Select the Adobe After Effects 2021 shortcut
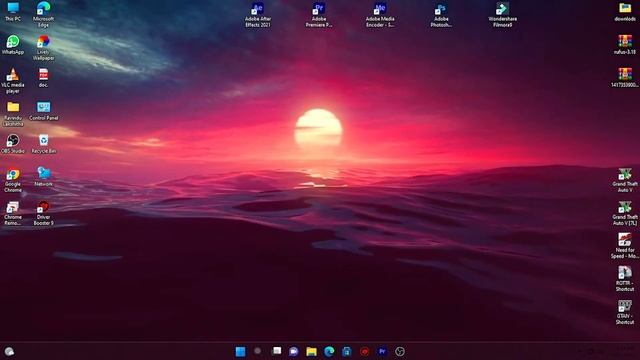This screenshot has height=360, width=640. pyautogui.click(x=258, y=15)
